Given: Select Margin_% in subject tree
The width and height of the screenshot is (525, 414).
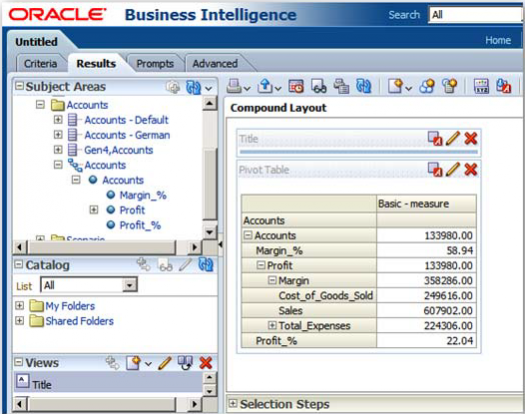Looking at the screenshot, I should (143, 195).
